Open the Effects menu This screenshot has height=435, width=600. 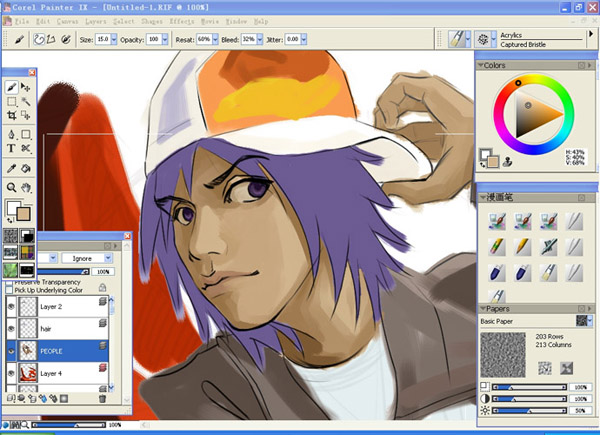182,21
